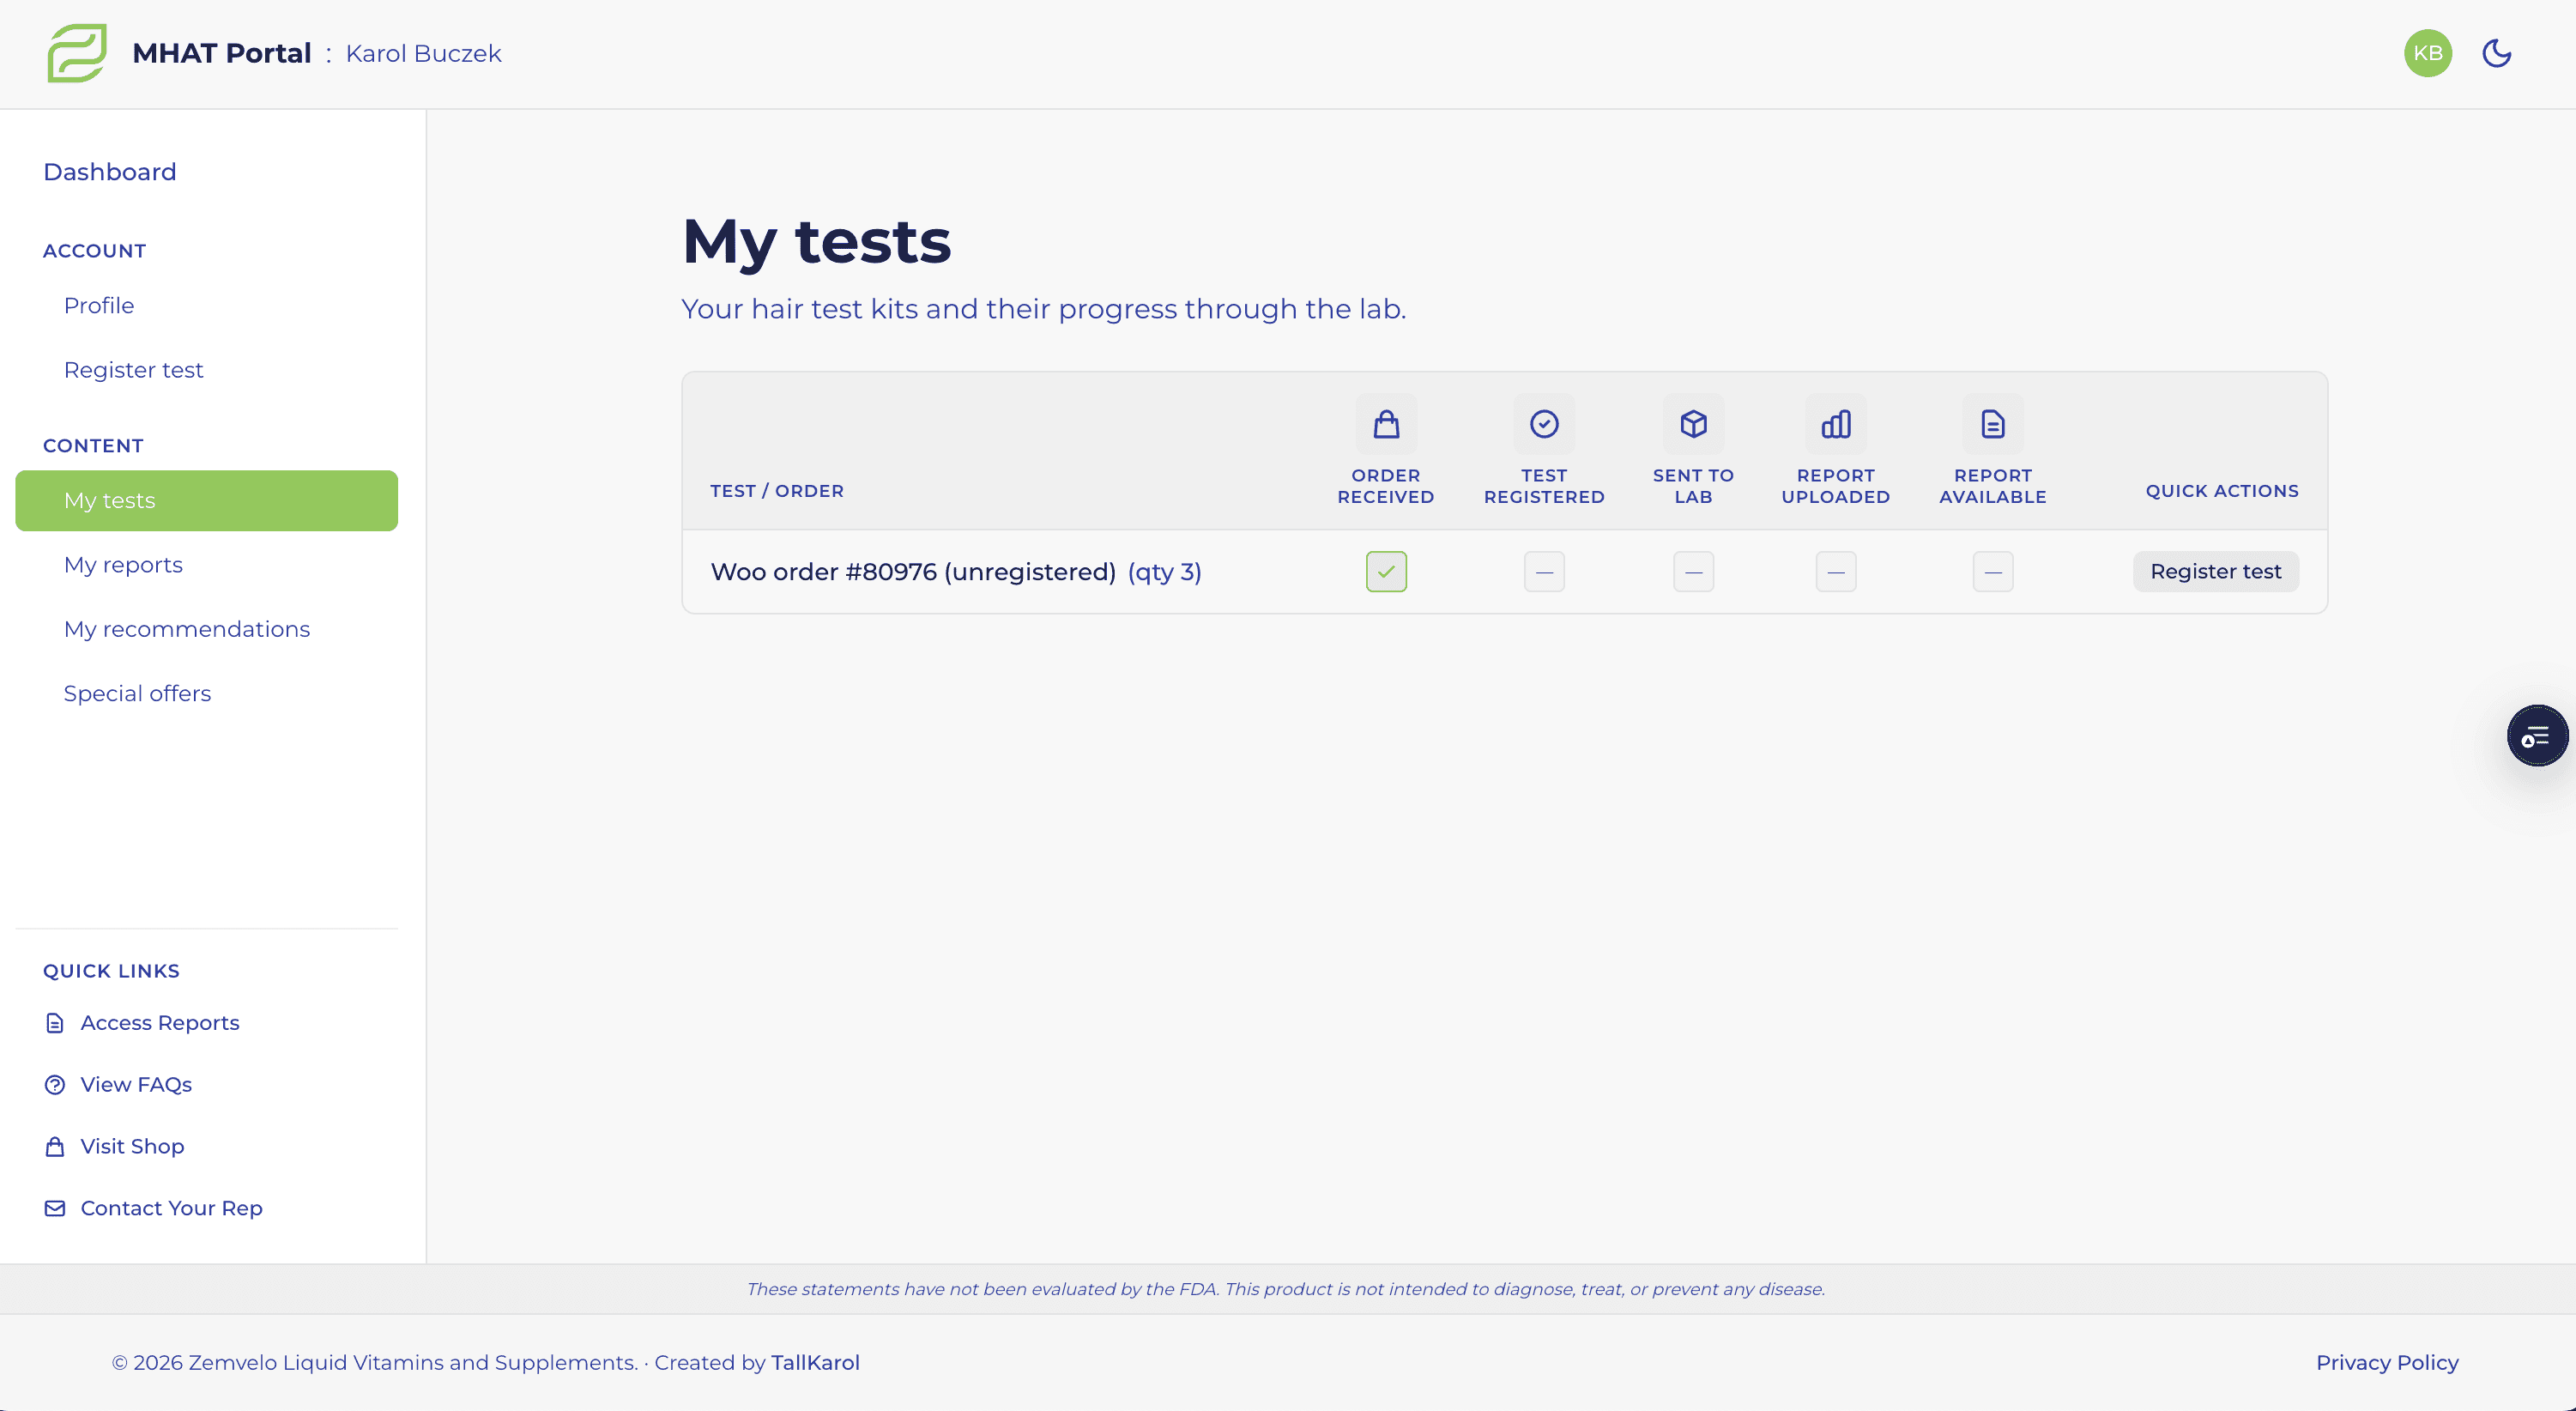Toggle dark mode with the moon icon
Viewport: 2576px width, 1411px height.
2496,53
